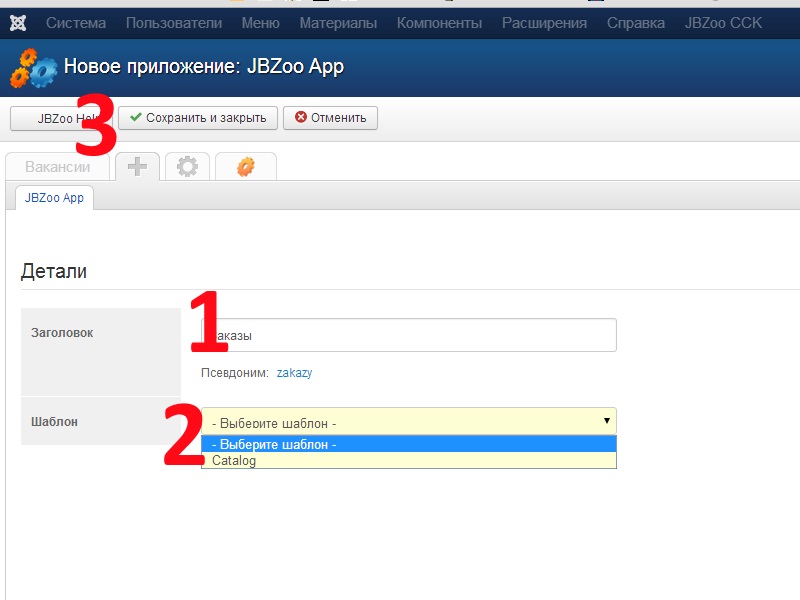Click the JBZoo Help button

click(61, 118)
